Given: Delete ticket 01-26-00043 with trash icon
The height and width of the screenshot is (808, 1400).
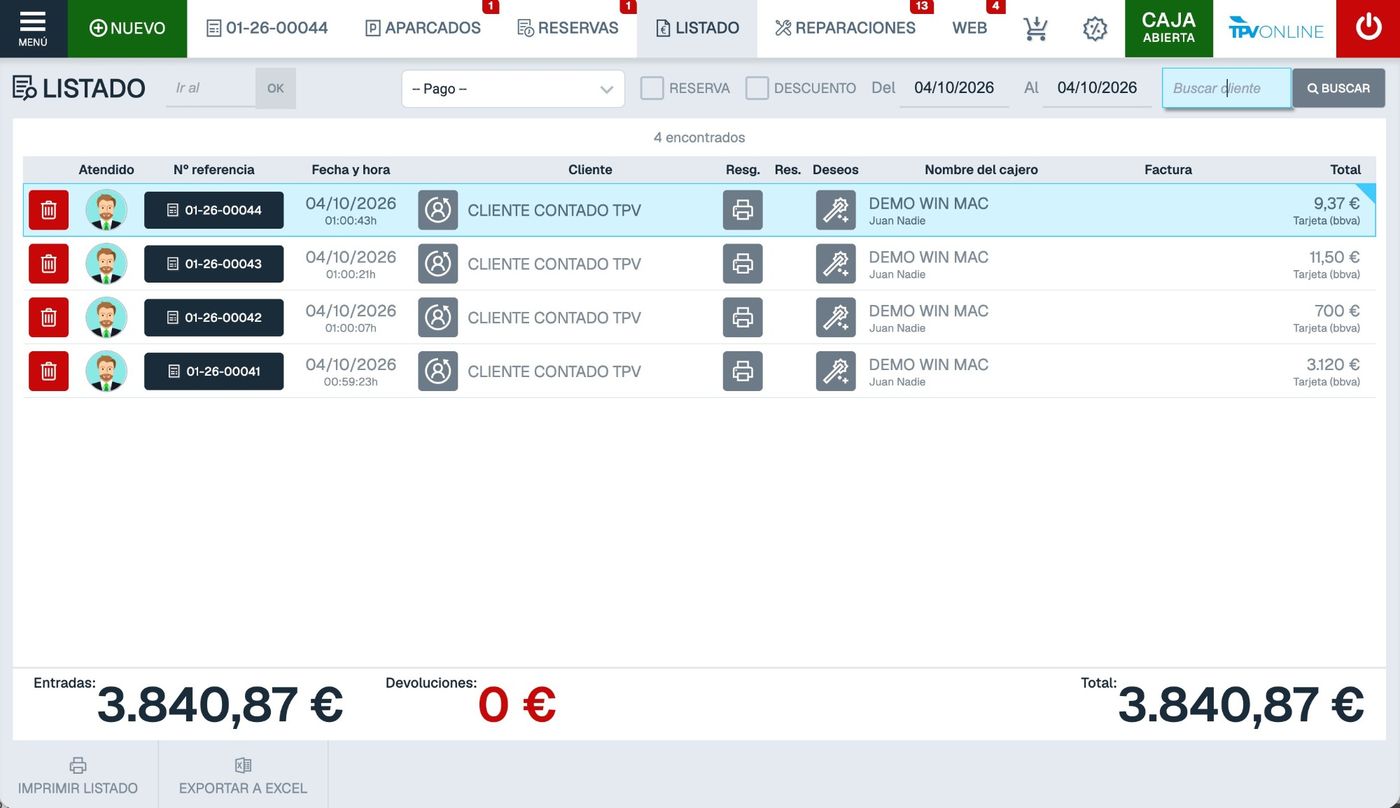Looking at the screenshot, I should [48, 264].
